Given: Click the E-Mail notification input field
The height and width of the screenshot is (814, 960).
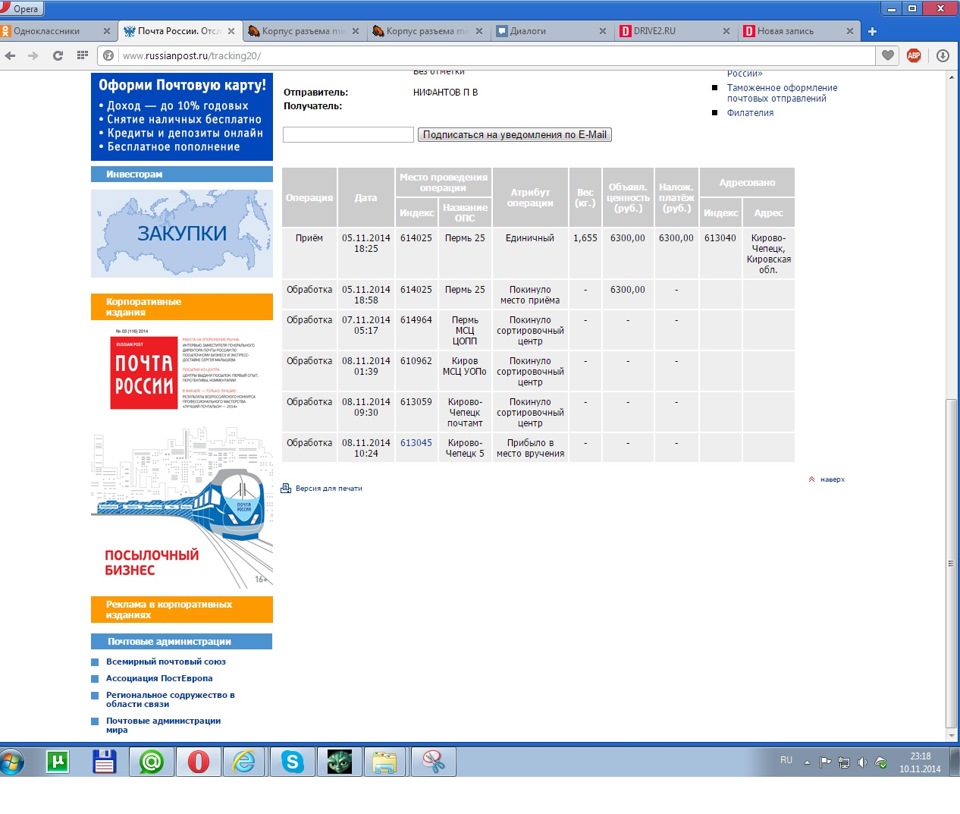Looking at the screenshot, I should (348, 134).
